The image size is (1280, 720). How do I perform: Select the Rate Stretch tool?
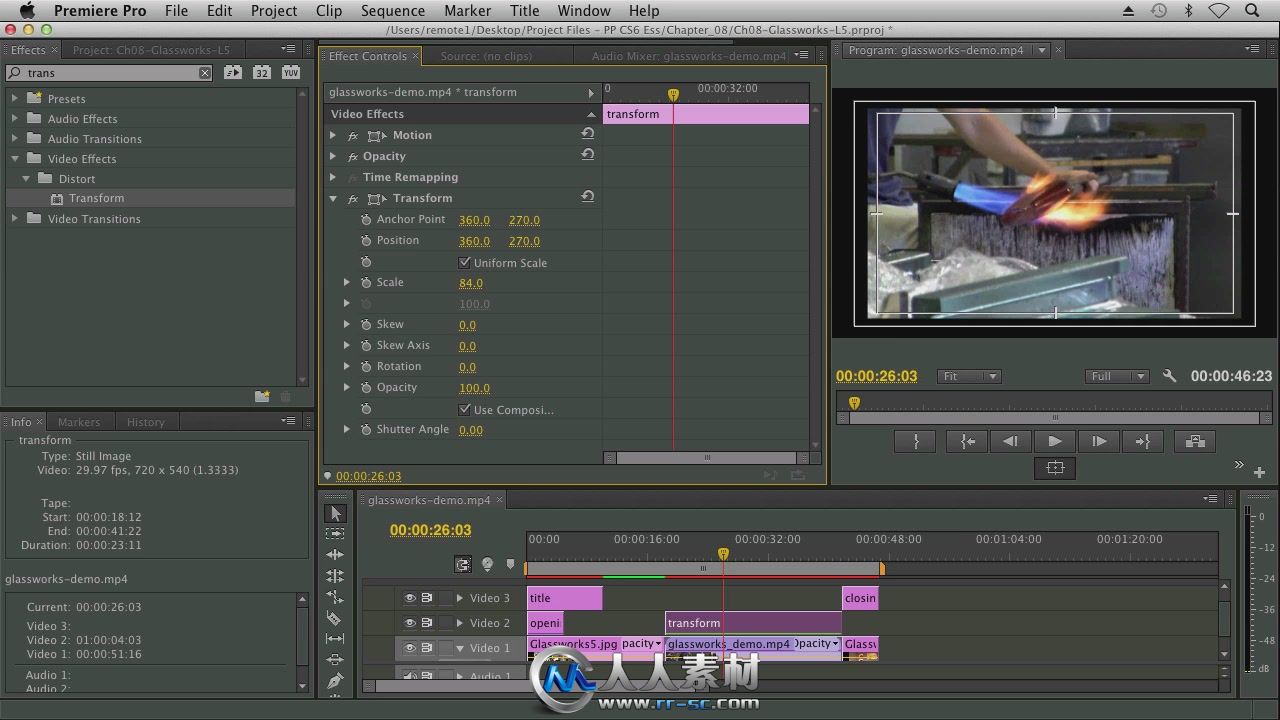pos(336,597)
